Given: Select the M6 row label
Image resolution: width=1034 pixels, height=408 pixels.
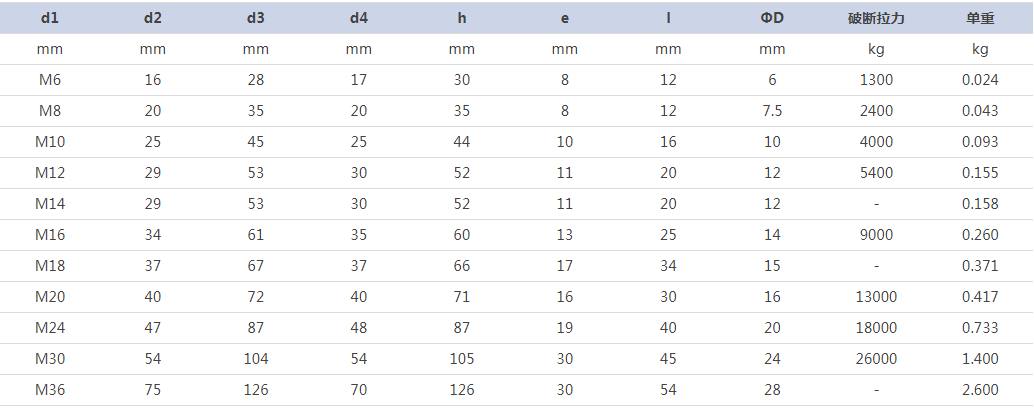Looking at the screenshot, I should [49, 80].
